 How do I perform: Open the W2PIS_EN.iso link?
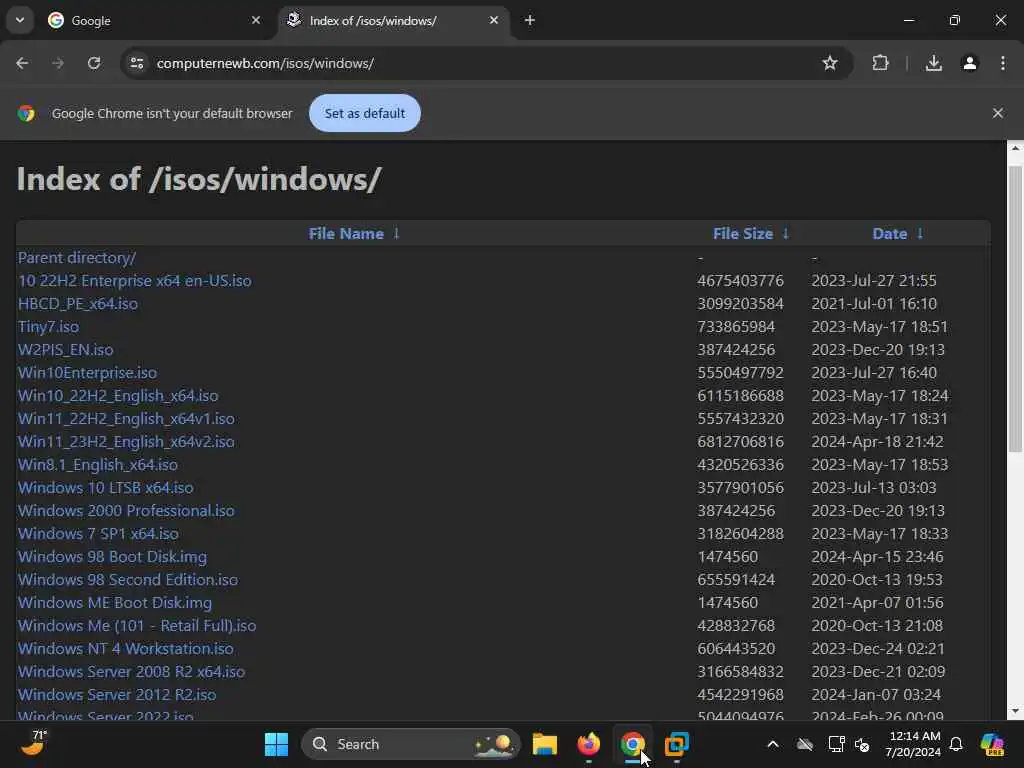(x=65, y=349)
